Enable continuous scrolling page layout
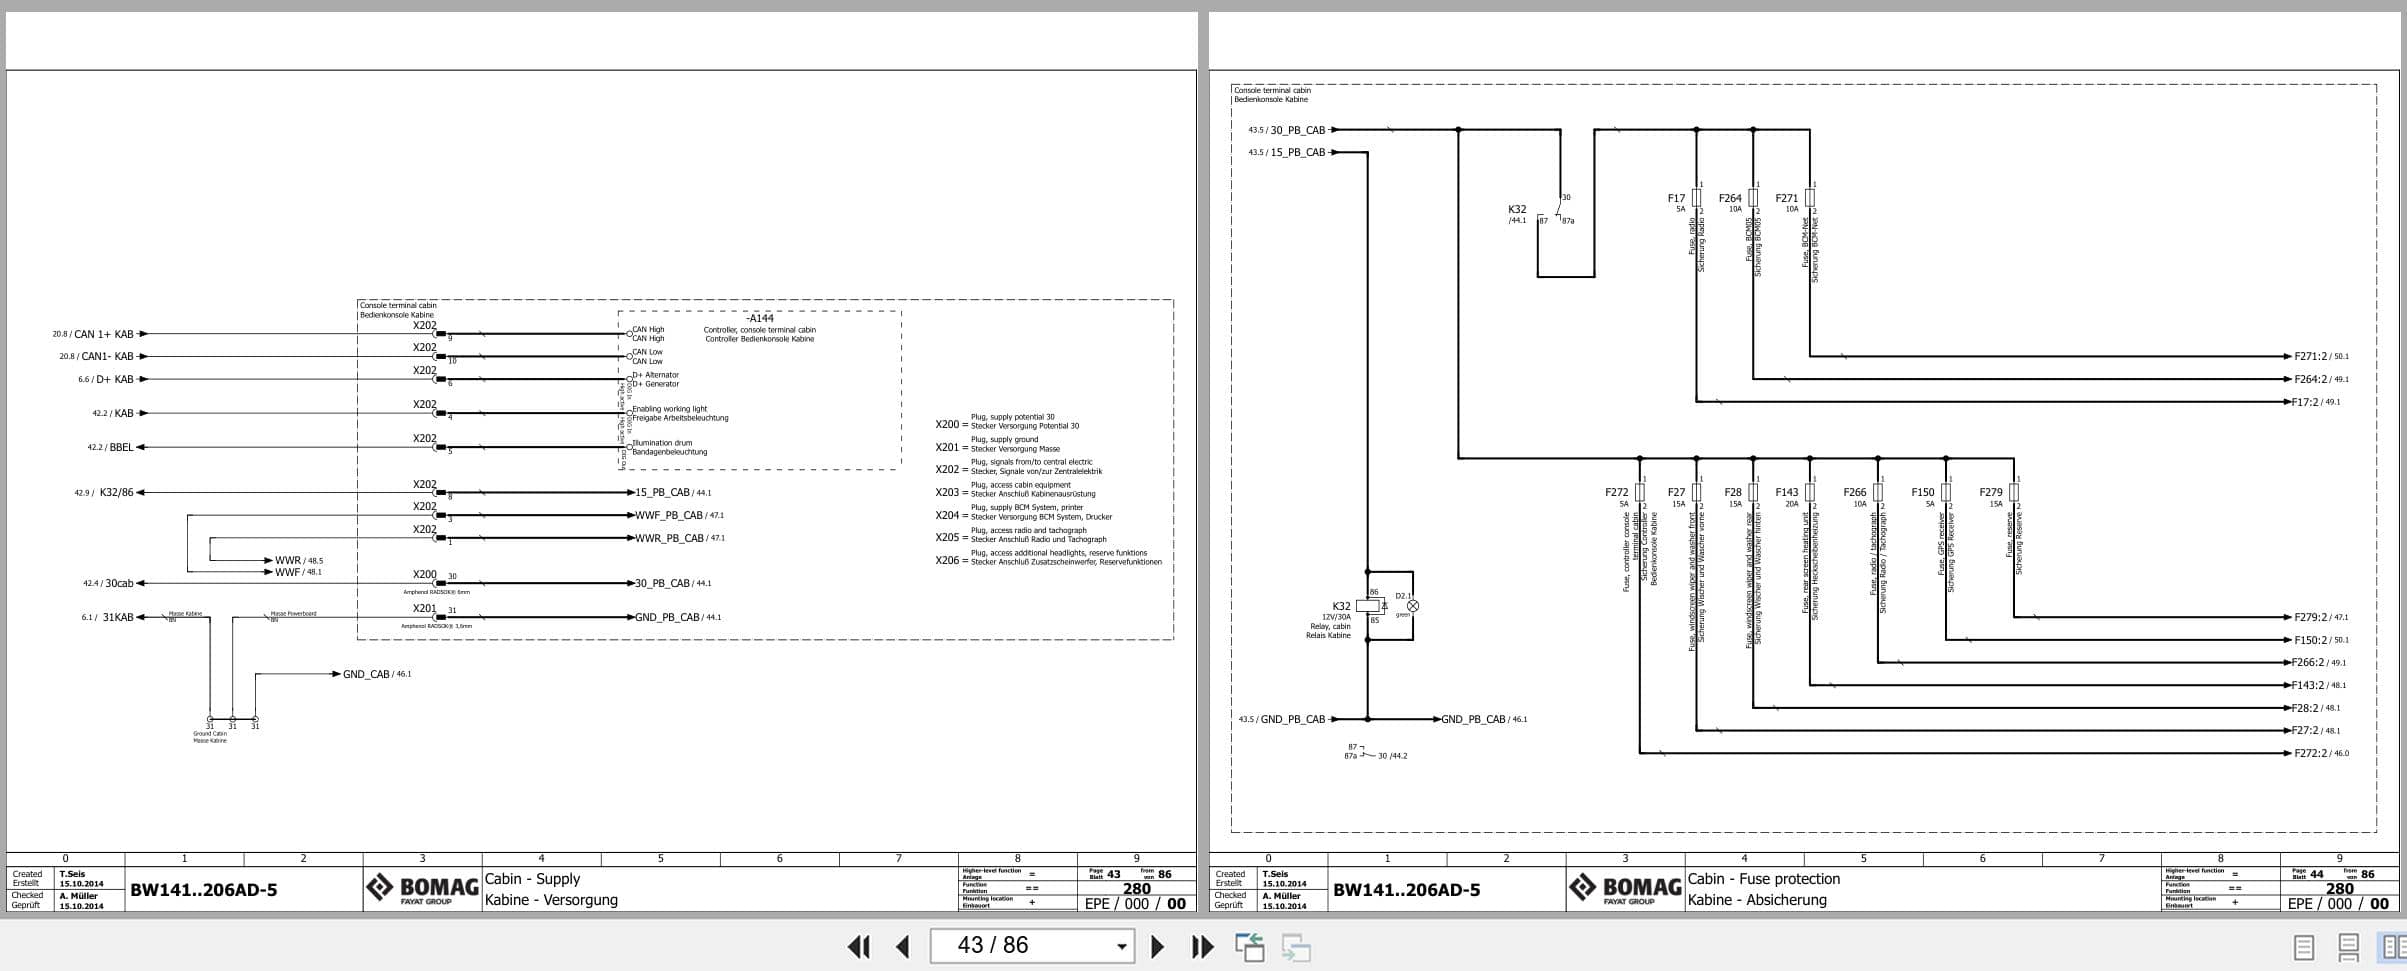This screenshot has width=2407, height=971. pos(2348,947)
